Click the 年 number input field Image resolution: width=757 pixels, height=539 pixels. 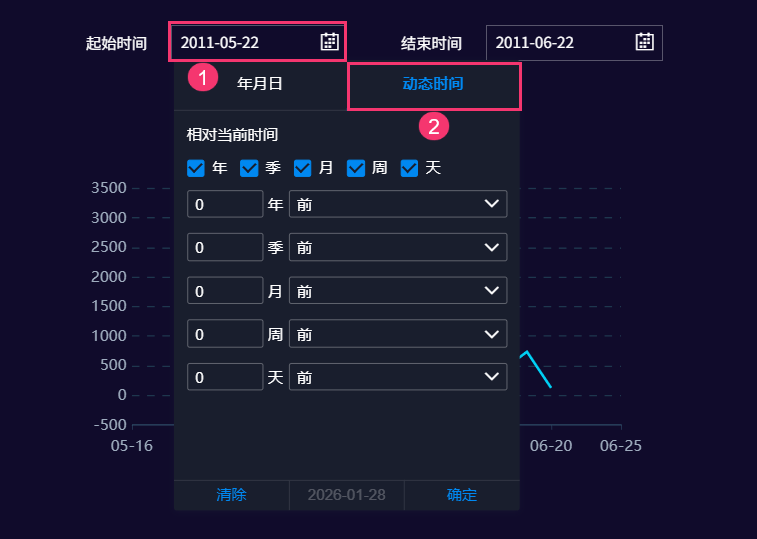(225, 204)
